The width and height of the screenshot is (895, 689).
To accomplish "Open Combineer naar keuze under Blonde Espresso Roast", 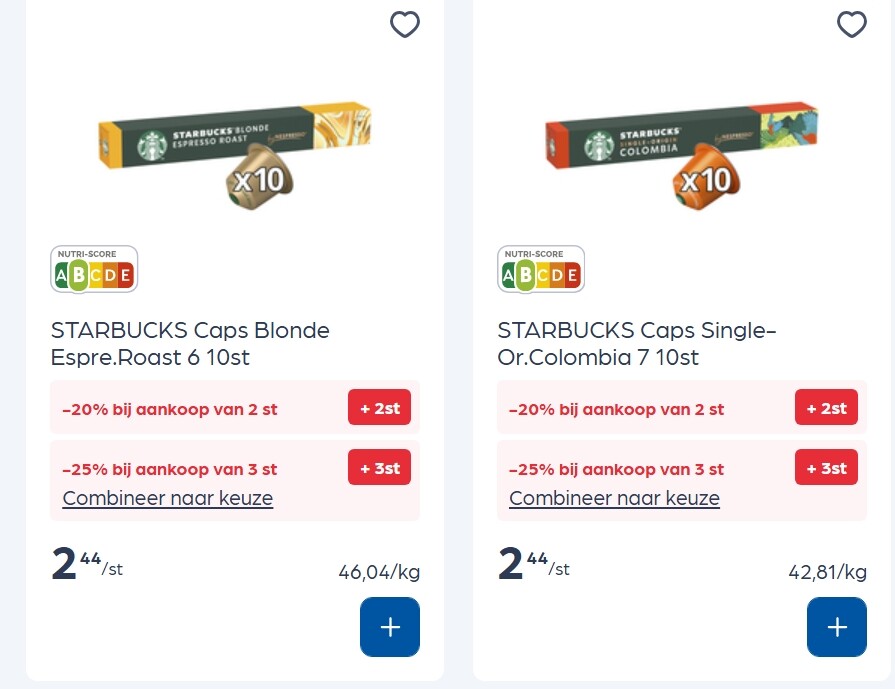I will [167, 498].
